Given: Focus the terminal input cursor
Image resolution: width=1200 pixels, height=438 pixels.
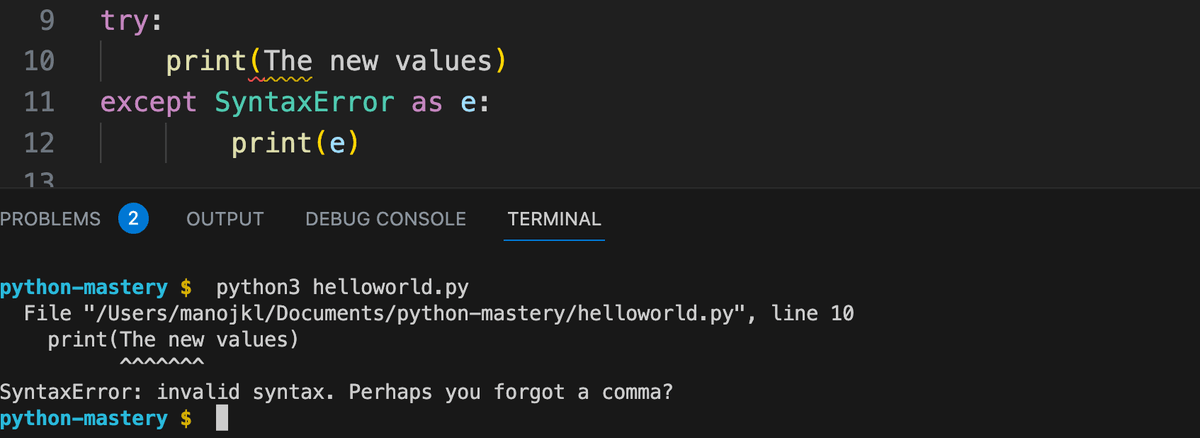Looking at the screenshot, I should [x=222, y=418].
